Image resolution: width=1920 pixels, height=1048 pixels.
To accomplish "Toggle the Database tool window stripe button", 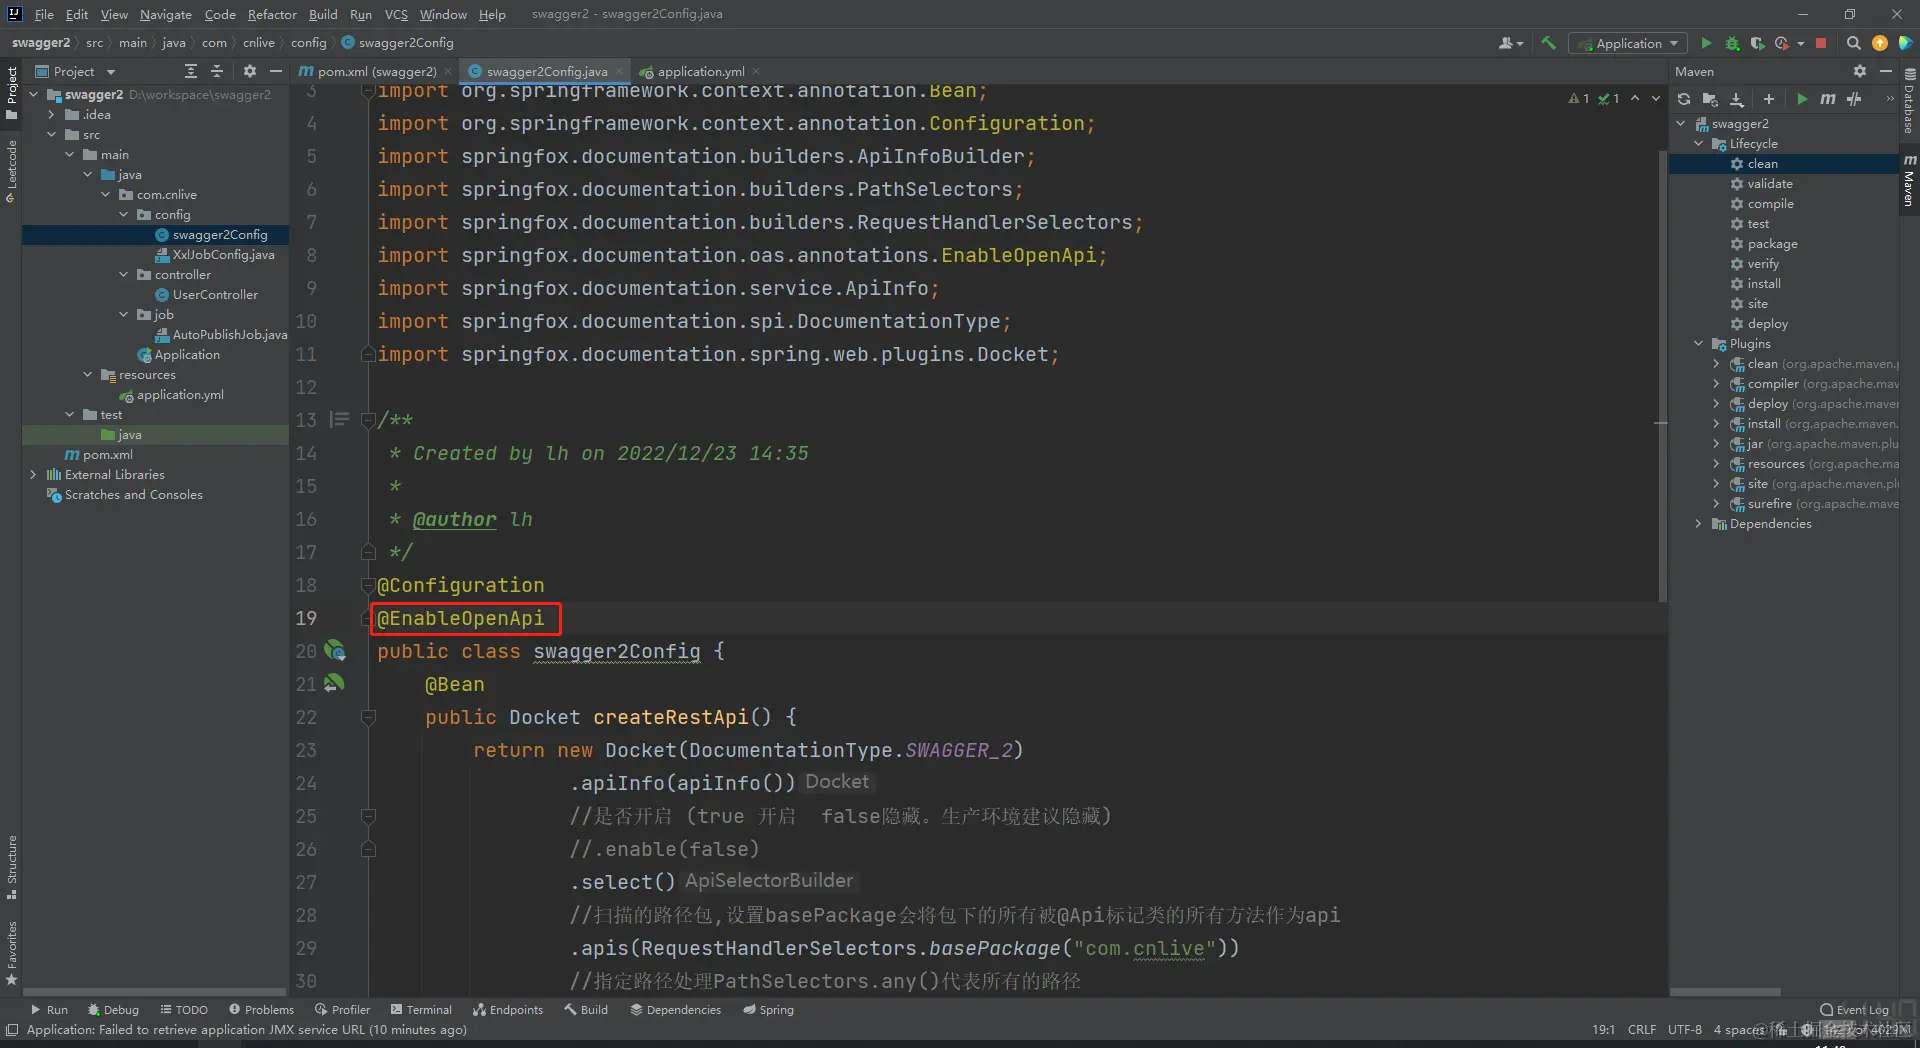I will pyautogui.click(x=1909, y=101).
